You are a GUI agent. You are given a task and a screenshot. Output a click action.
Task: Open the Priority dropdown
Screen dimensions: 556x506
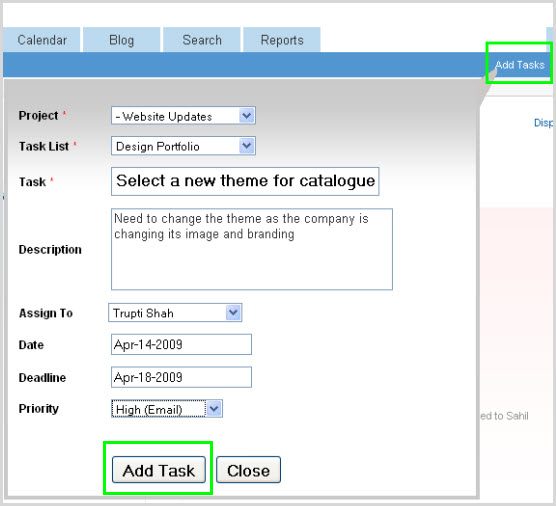click(x=167, y=408)
